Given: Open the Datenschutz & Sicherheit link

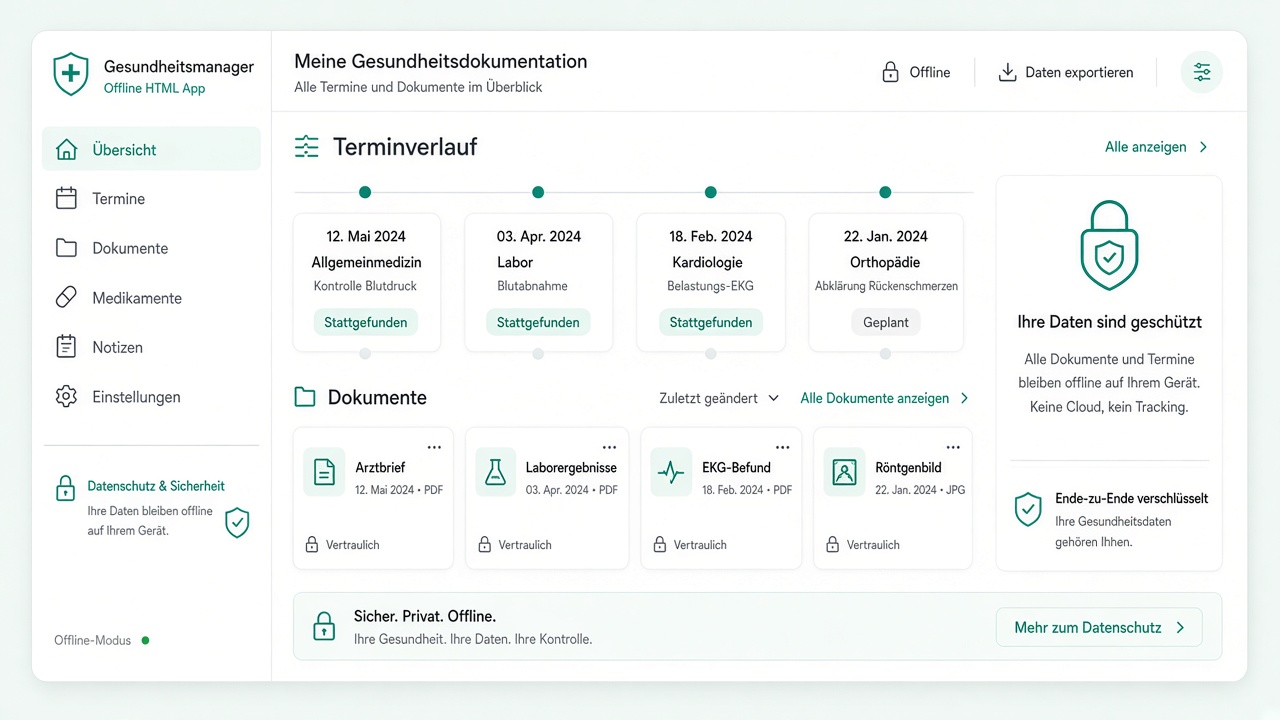Looking at the screenshot, I should 156,486.
